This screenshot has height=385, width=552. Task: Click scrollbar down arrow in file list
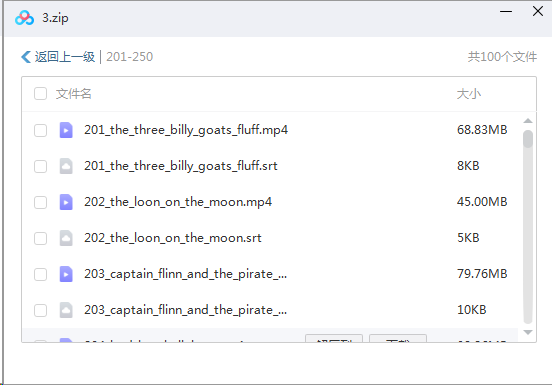[528, 332]
